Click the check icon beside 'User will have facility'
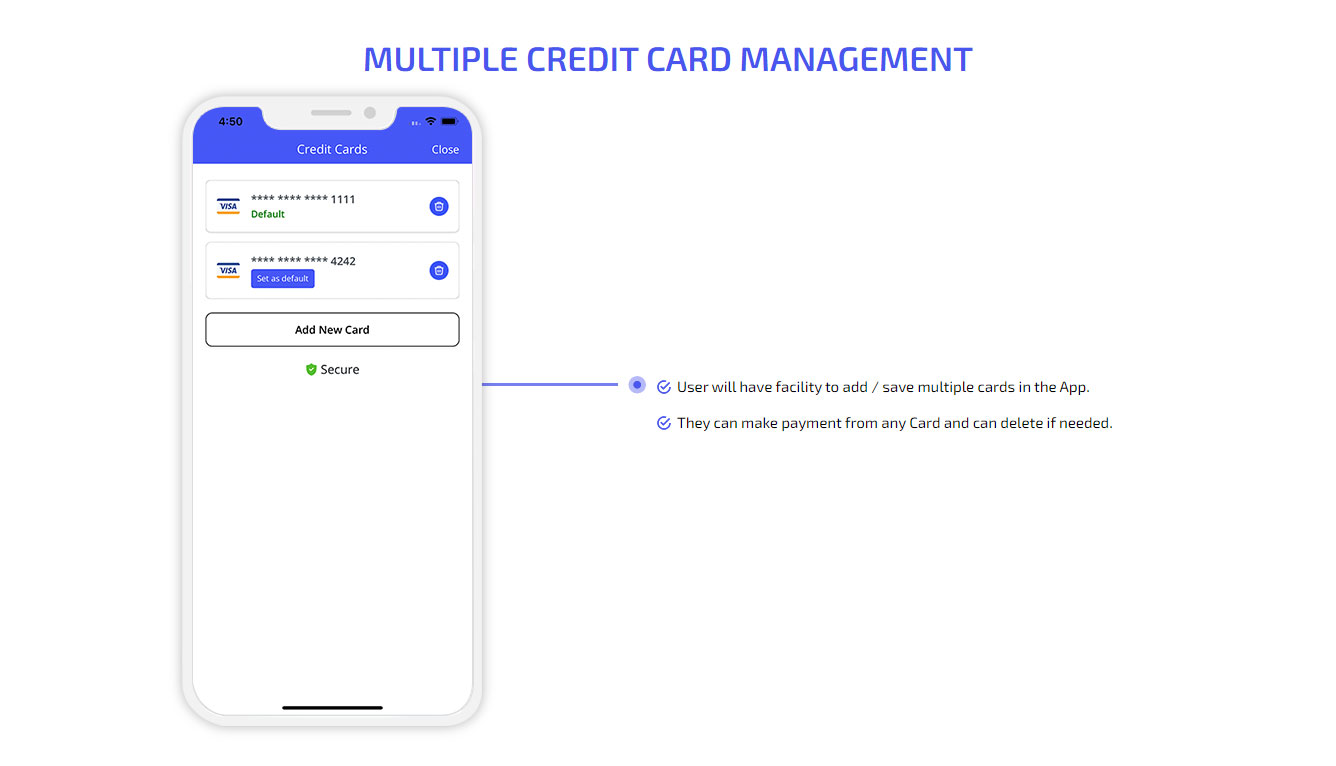Viewport: 1336px width, 766px height. point(664,387)
